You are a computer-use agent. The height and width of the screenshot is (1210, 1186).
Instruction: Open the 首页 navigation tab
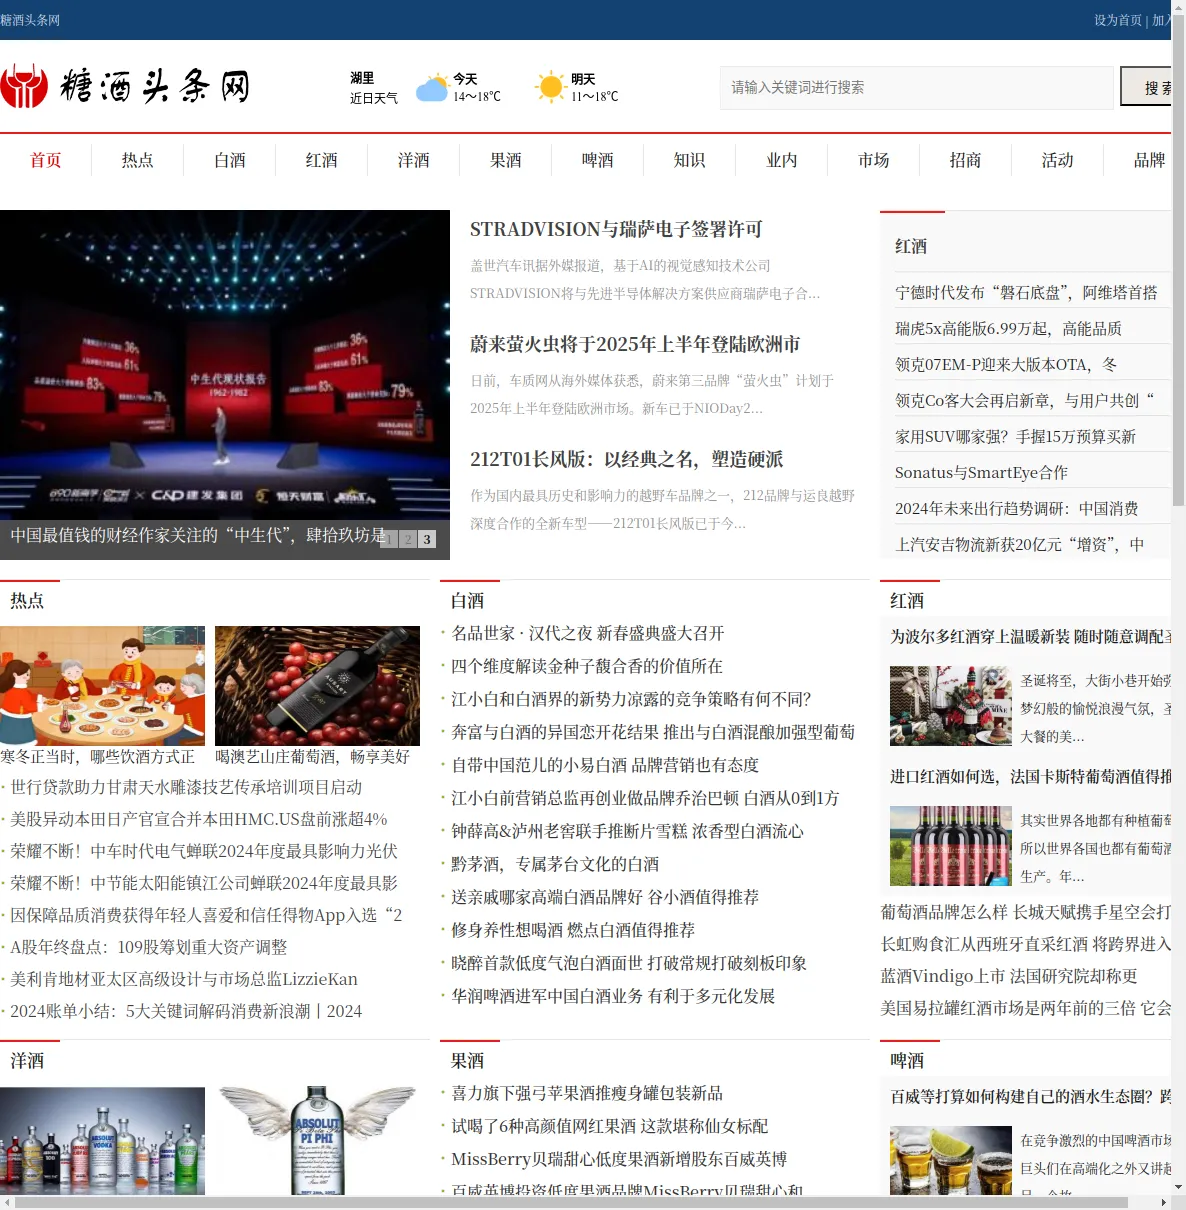pyautogui.click(x=46, y=160)
